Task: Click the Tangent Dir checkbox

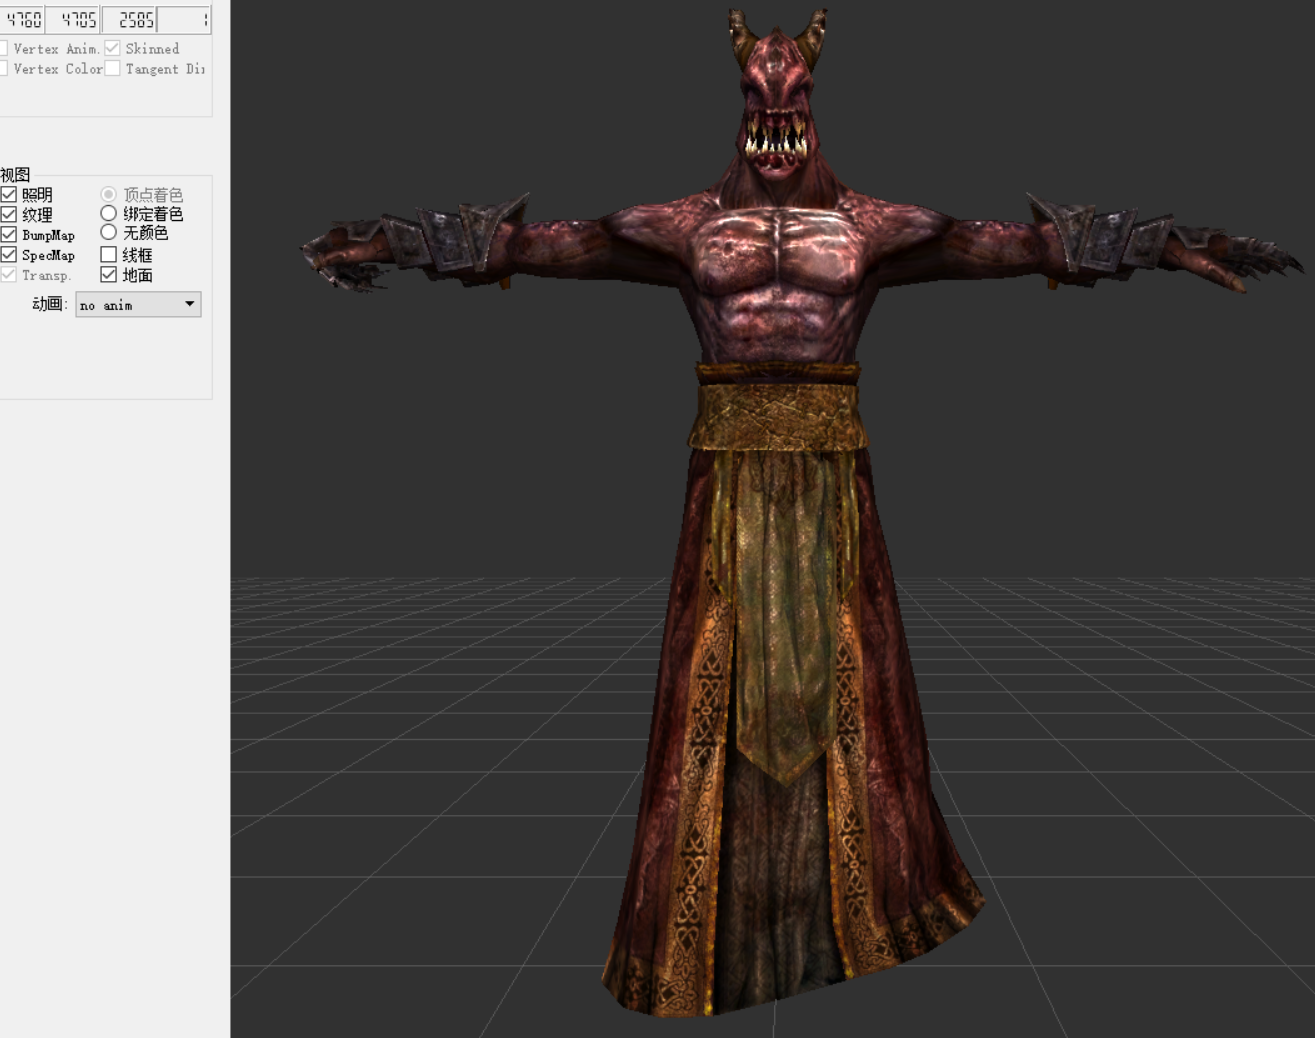Action: pos(113,68)
